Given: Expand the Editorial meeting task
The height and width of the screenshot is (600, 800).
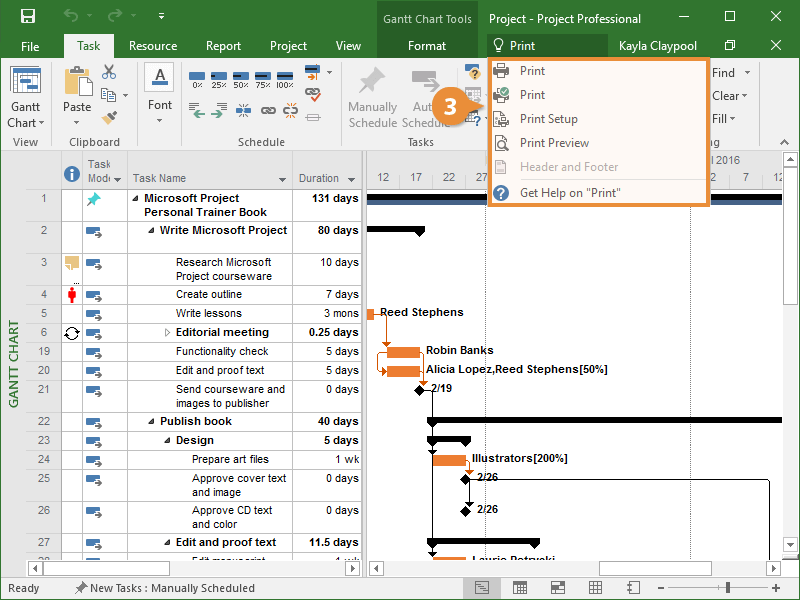Looking at the screenshot, I should pyautogui.click(x=167, y=332).
